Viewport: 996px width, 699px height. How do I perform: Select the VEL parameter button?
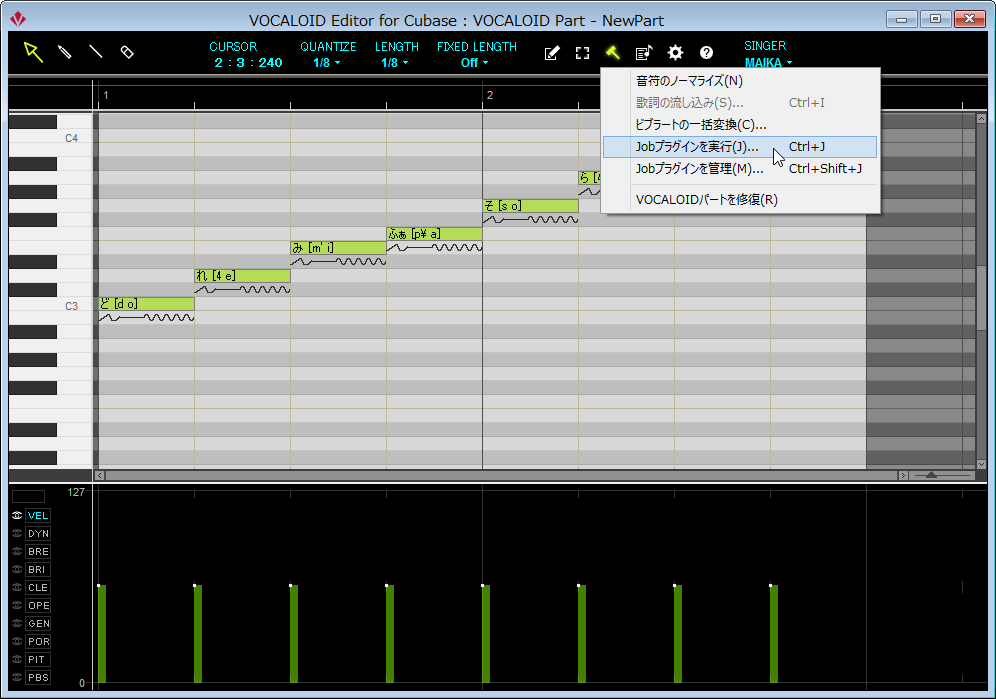coord(38,515)
